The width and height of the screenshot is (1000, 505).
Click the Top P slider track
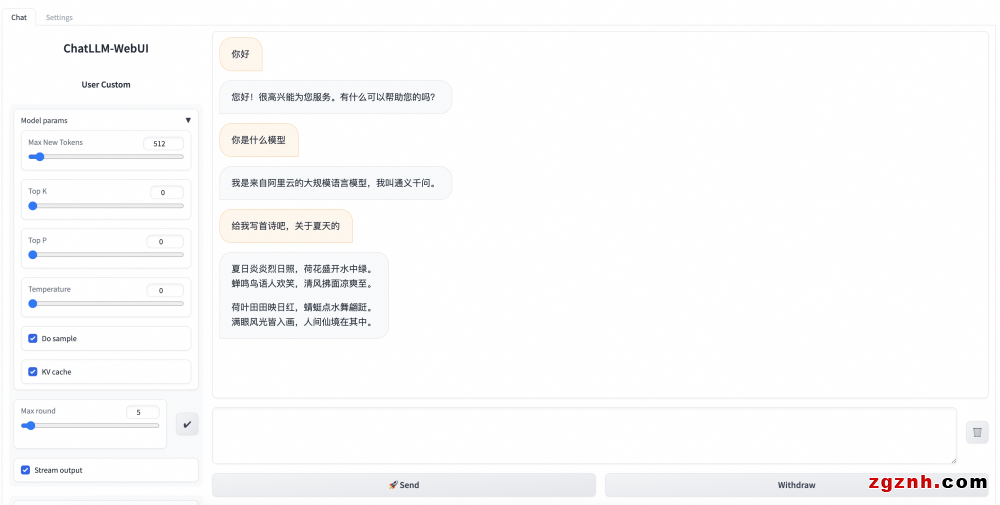(106, 255)
